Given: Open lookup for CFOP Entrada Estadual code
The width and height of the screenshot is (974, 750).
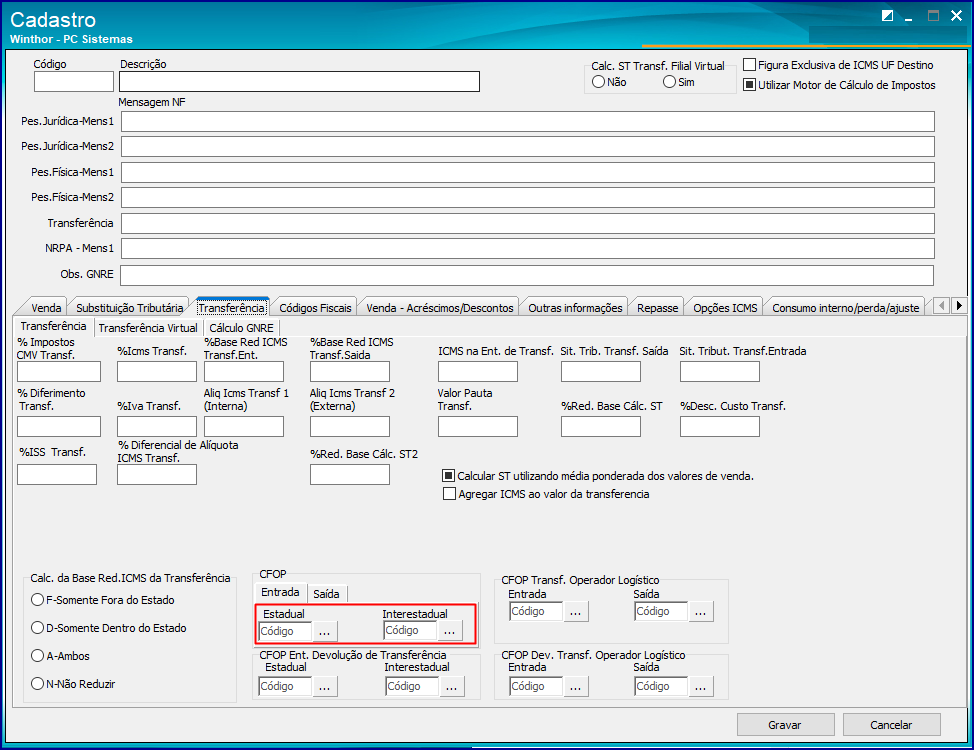Looking at the screenshot, I should point(324,631).
